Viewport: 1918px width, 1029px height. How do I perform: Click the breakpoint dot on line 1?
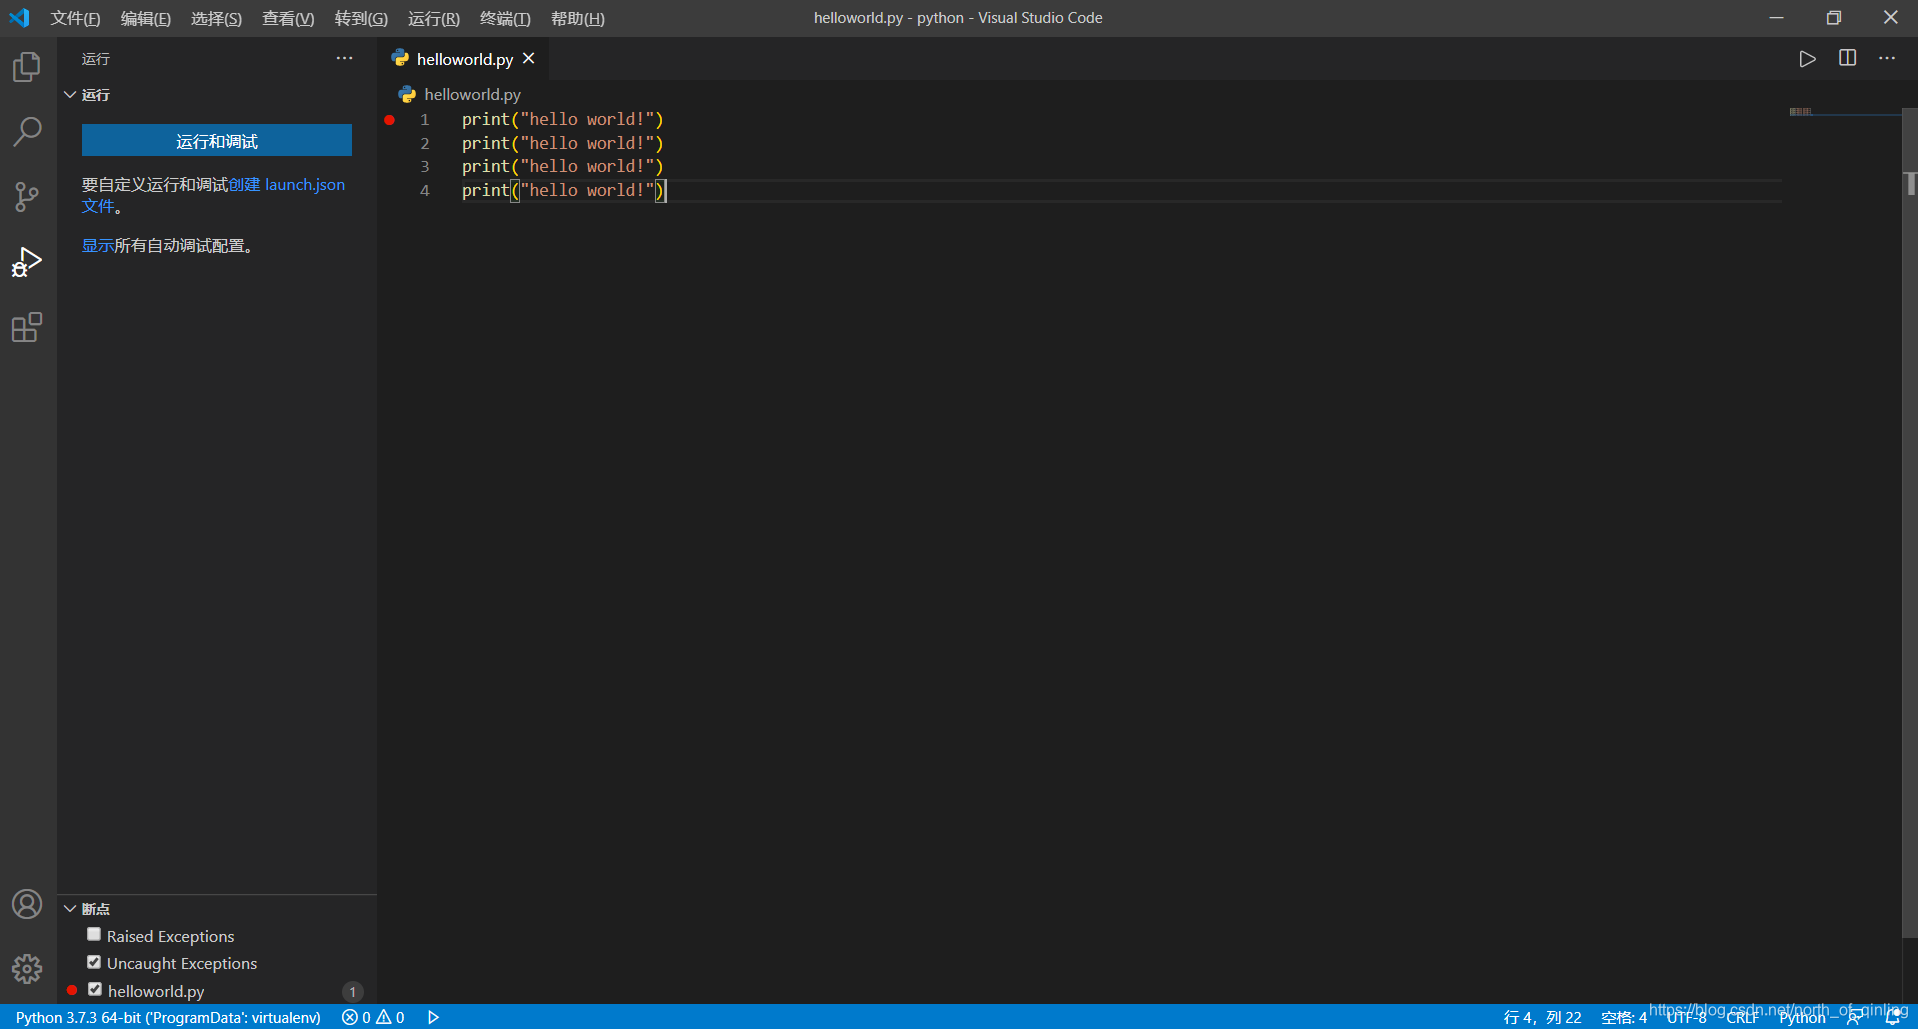click(389, 120)
